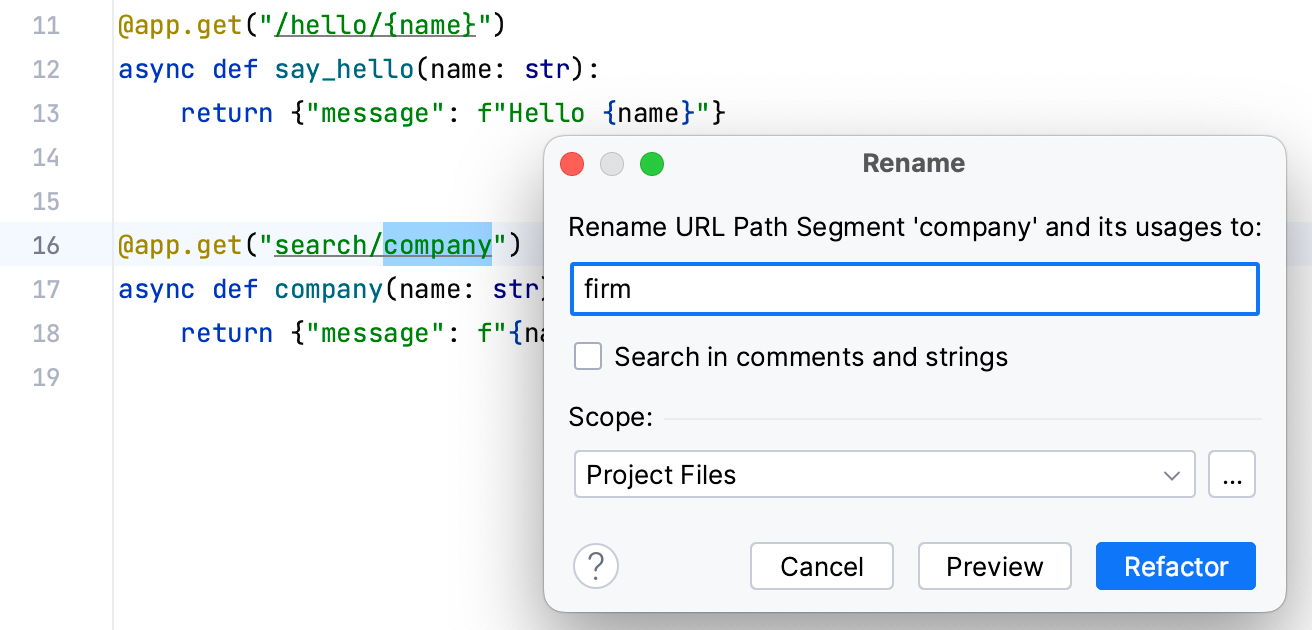This screenshot has height=630, width=1312.
Task: Click the /hello/{name} URL path
Action: click(375, 25)
